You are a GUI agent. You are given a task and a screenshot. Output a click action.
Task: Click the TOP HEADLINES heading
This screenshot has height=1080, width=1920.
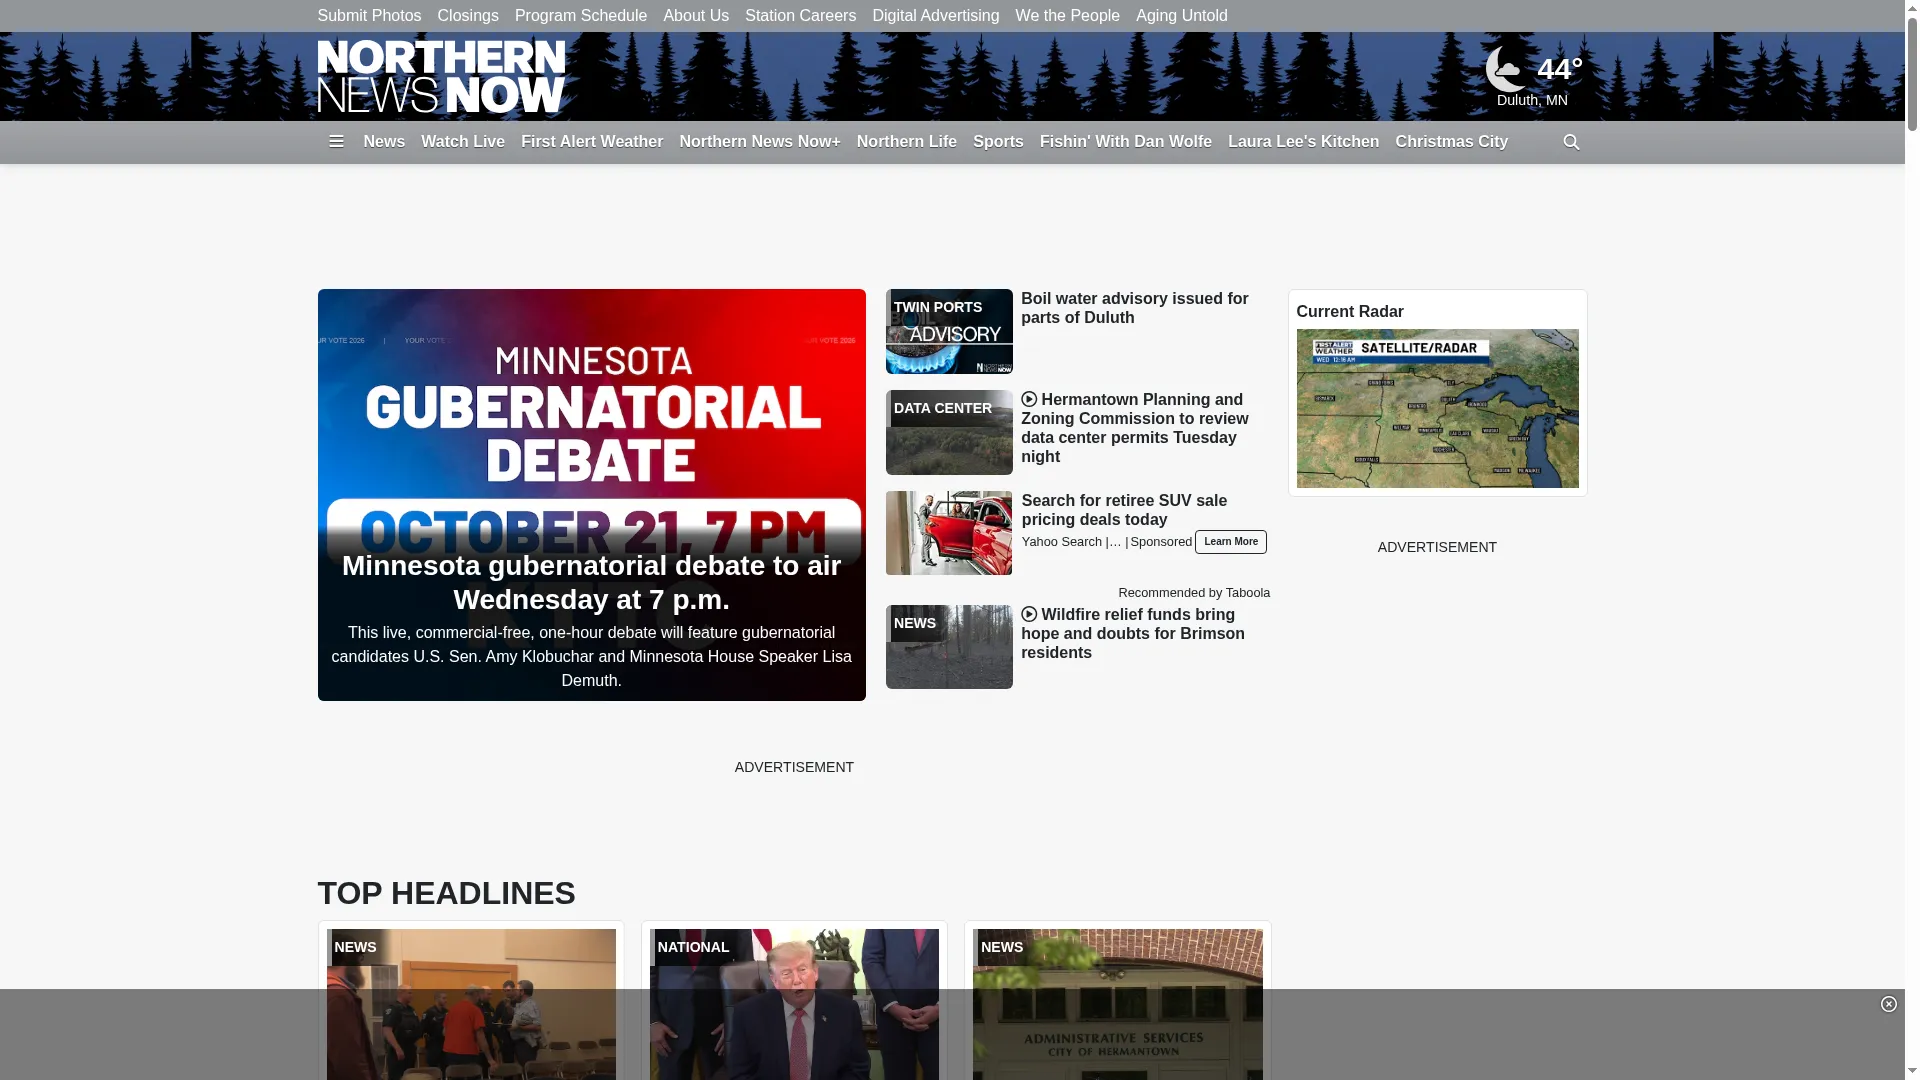point(446,893)
